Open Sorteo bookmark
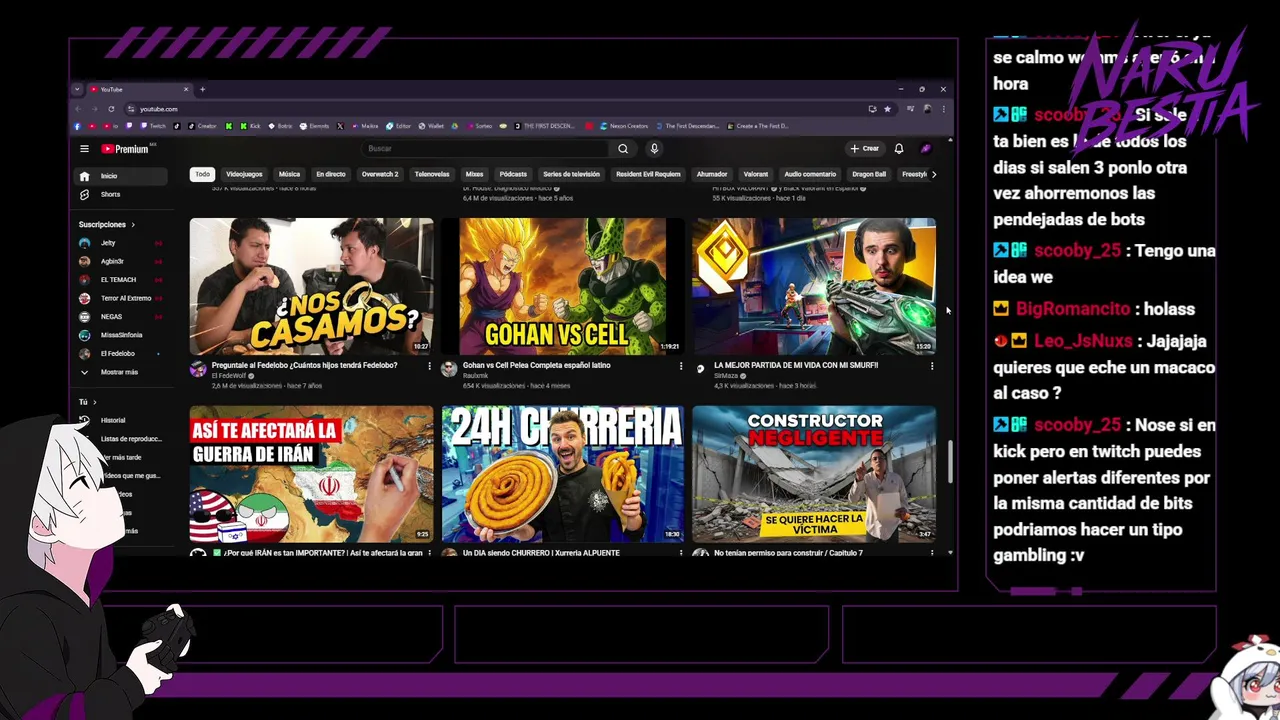The image size is (1280, 720). pos(479,126)
